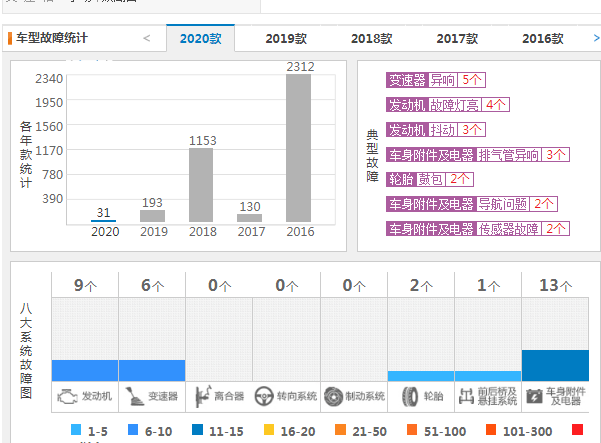Image resolution: width=601 pixels, height=443 pixels.
Task: Open the 2017款 model year tab
Action: (458, 39)
